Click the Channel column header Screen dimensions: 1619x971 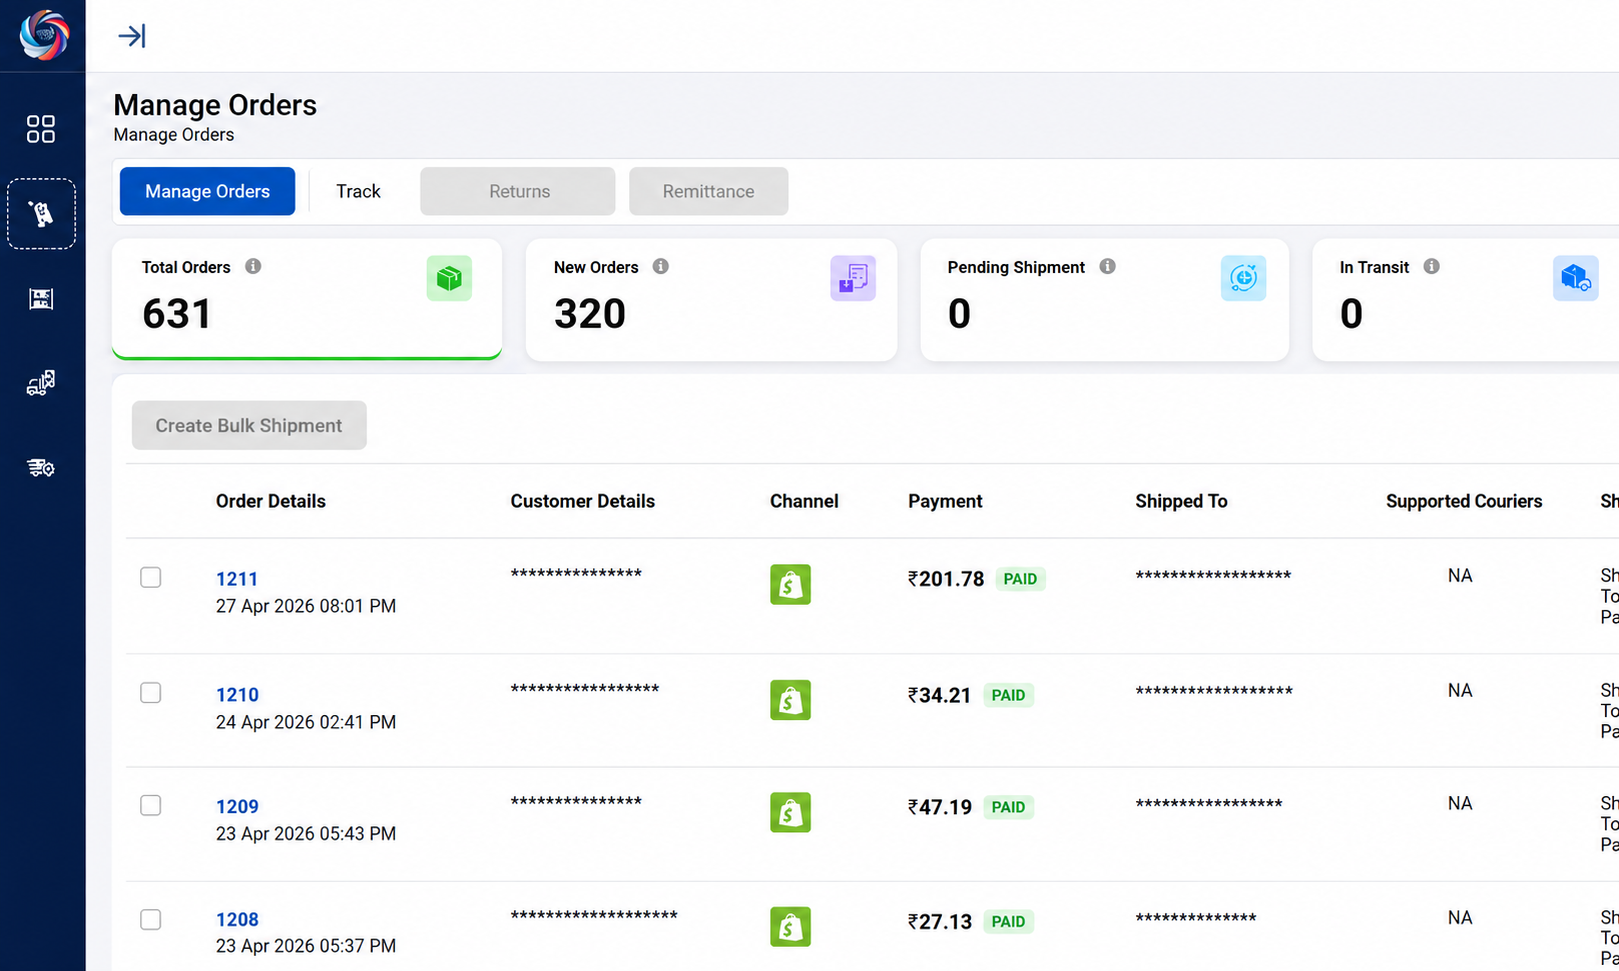(804, 501)
